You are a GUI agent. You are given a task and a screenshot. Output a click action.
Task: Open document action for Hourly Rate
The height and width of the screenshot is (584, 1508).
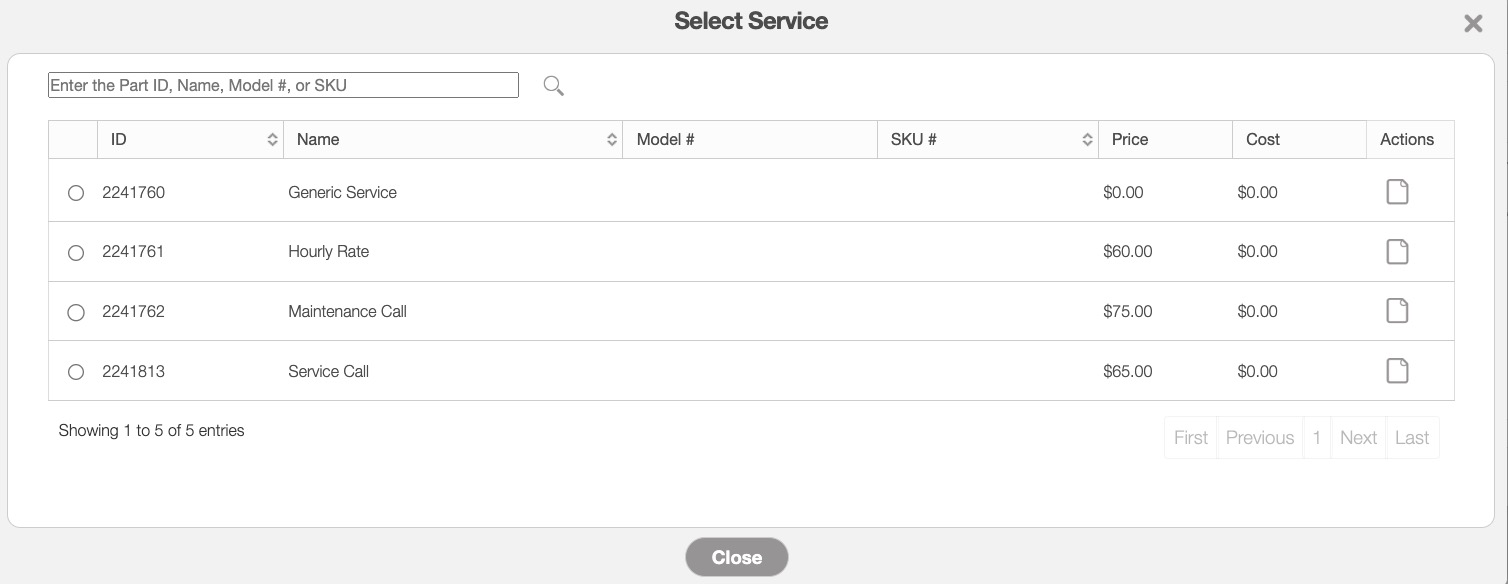[1397, 251]
